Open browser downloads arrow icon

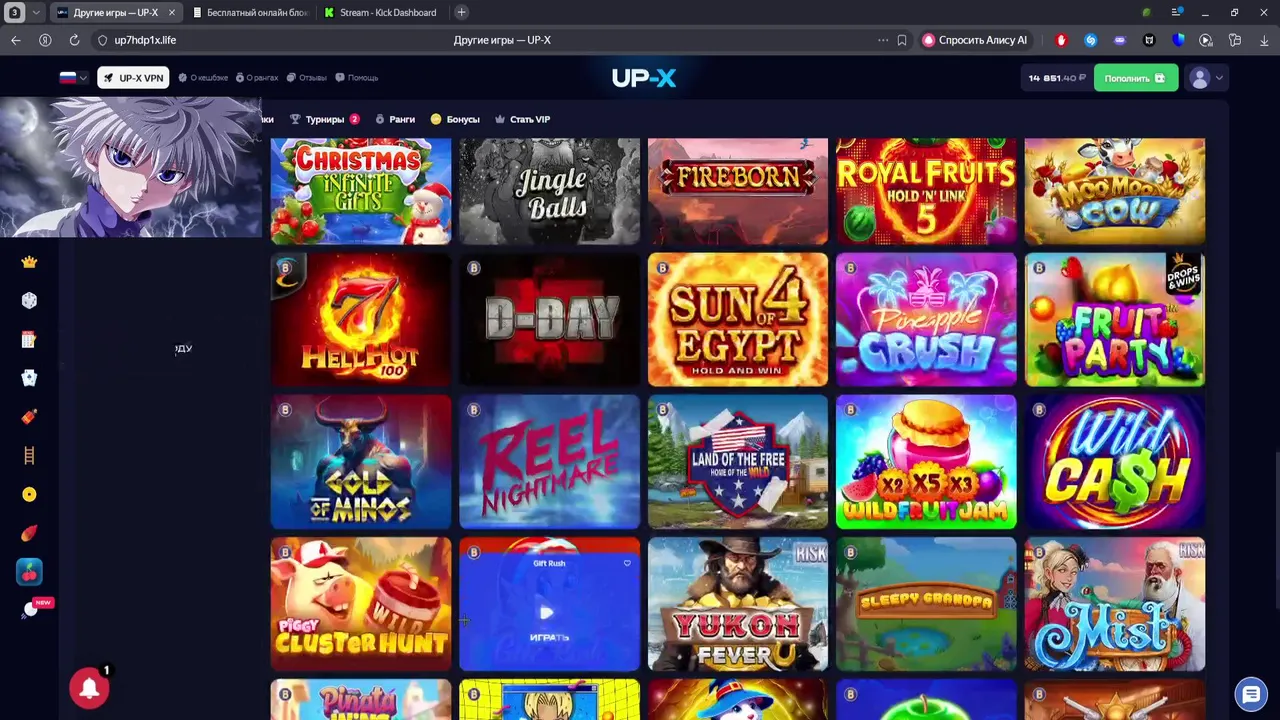coord(1264,40)
